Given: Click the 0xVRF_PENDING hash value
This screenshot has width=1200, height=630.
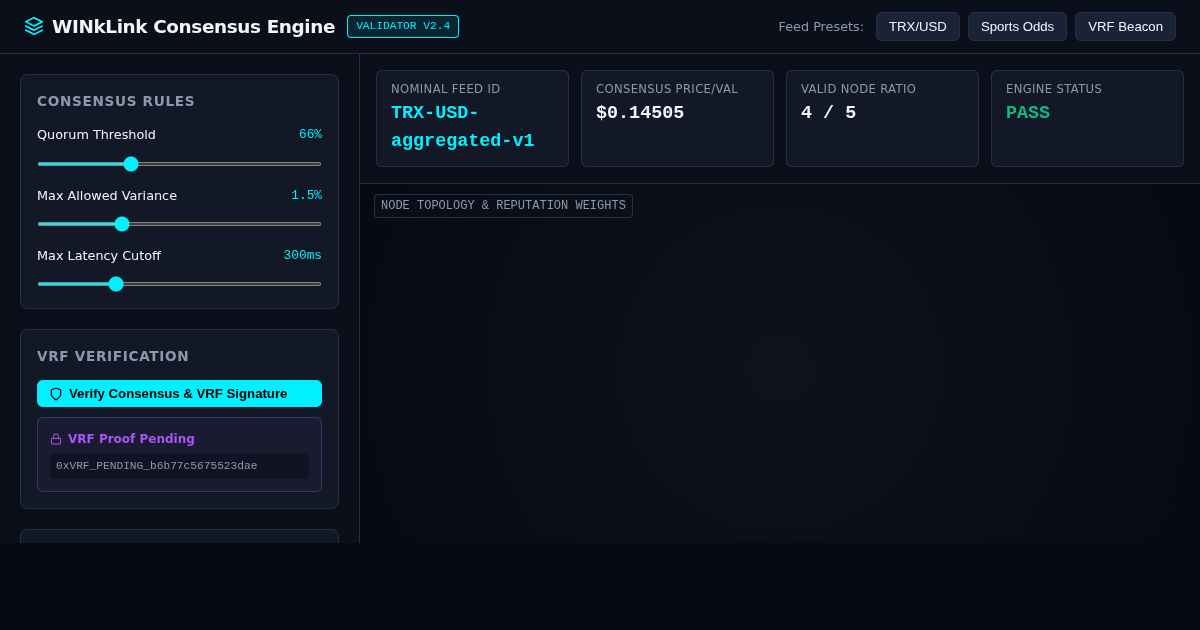Looking at the screenshot, I should [x=157, y=466].
